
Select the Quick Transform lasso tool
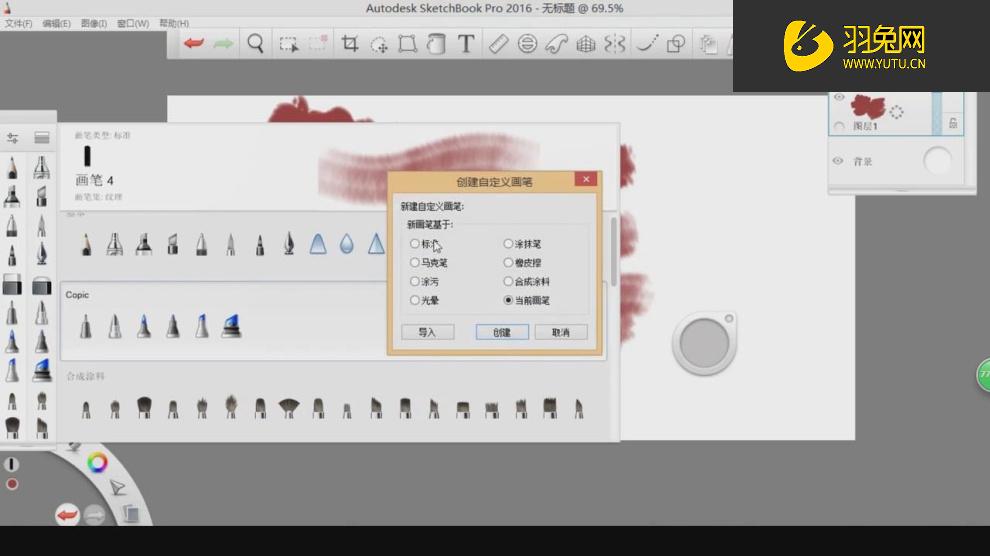pos(379,44)
